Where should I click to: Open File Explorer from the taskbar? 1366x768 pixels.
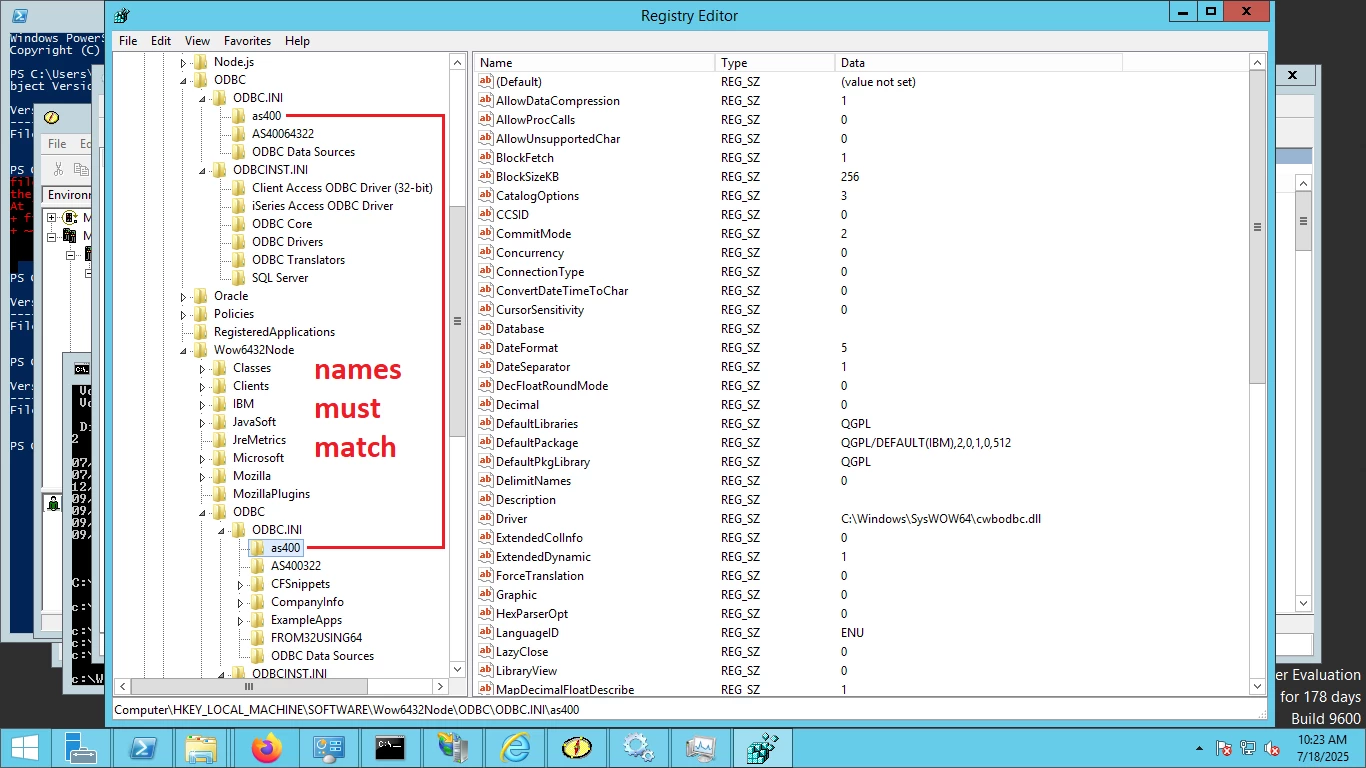[201, 748]
